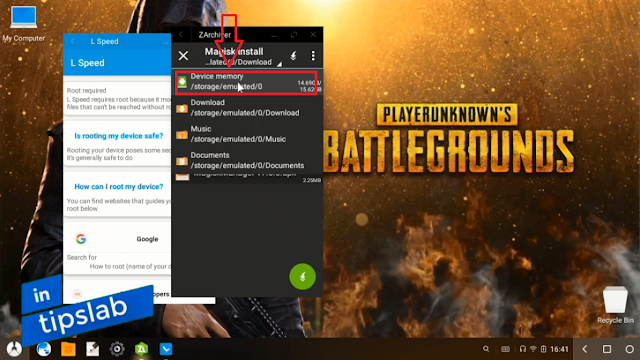Click the Download folder orange icon
The height and width of the screenshot is (360, 640).
point(182,108)
